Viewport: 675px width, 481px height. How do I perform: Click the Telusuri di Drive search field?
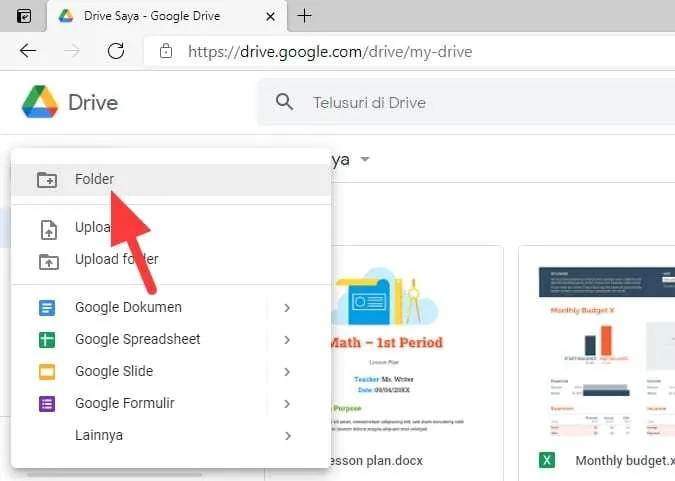(466, 102)
